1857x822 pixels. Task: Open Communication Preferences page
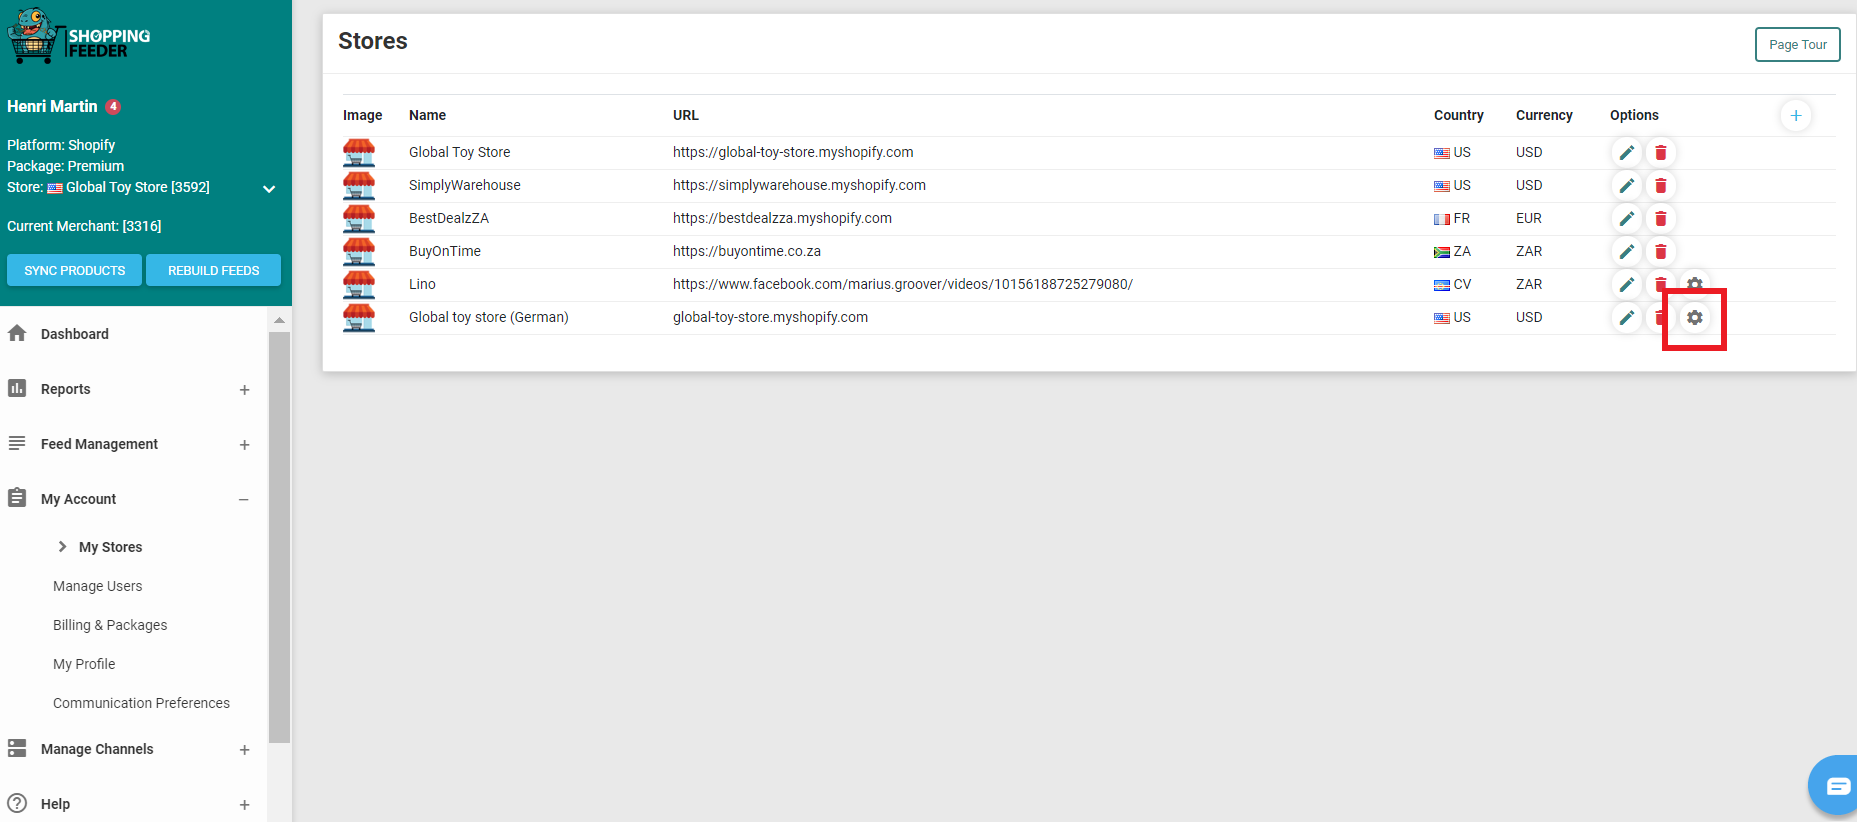(x=141, y=703)
